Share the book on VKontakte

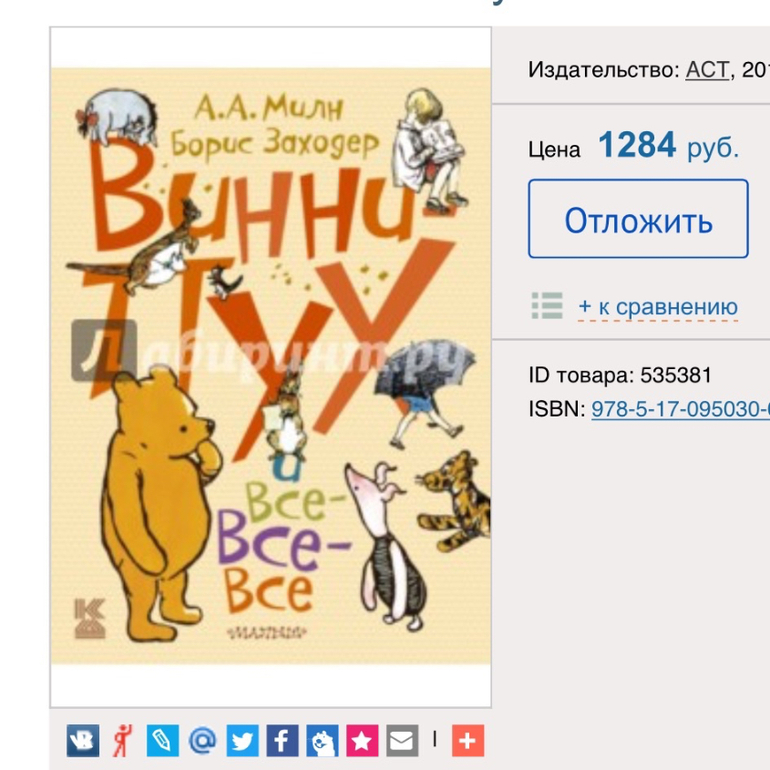[x=82, y=740]
